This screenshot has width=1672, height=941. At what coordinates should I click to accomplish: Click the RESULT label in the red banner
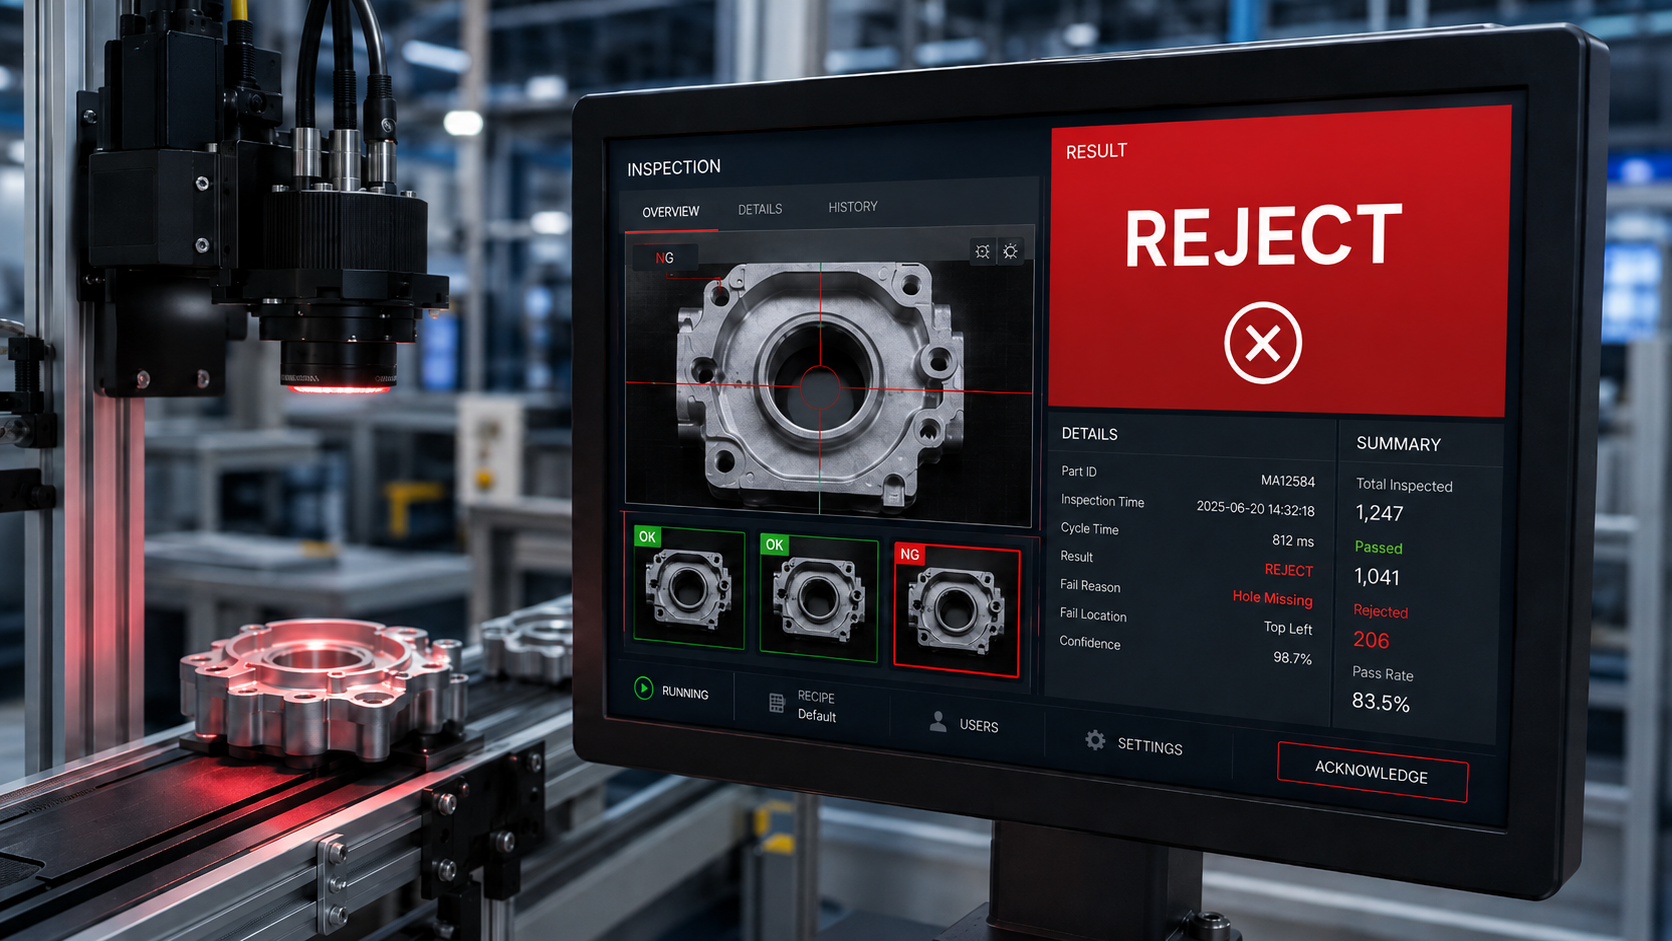(1096, 151)
